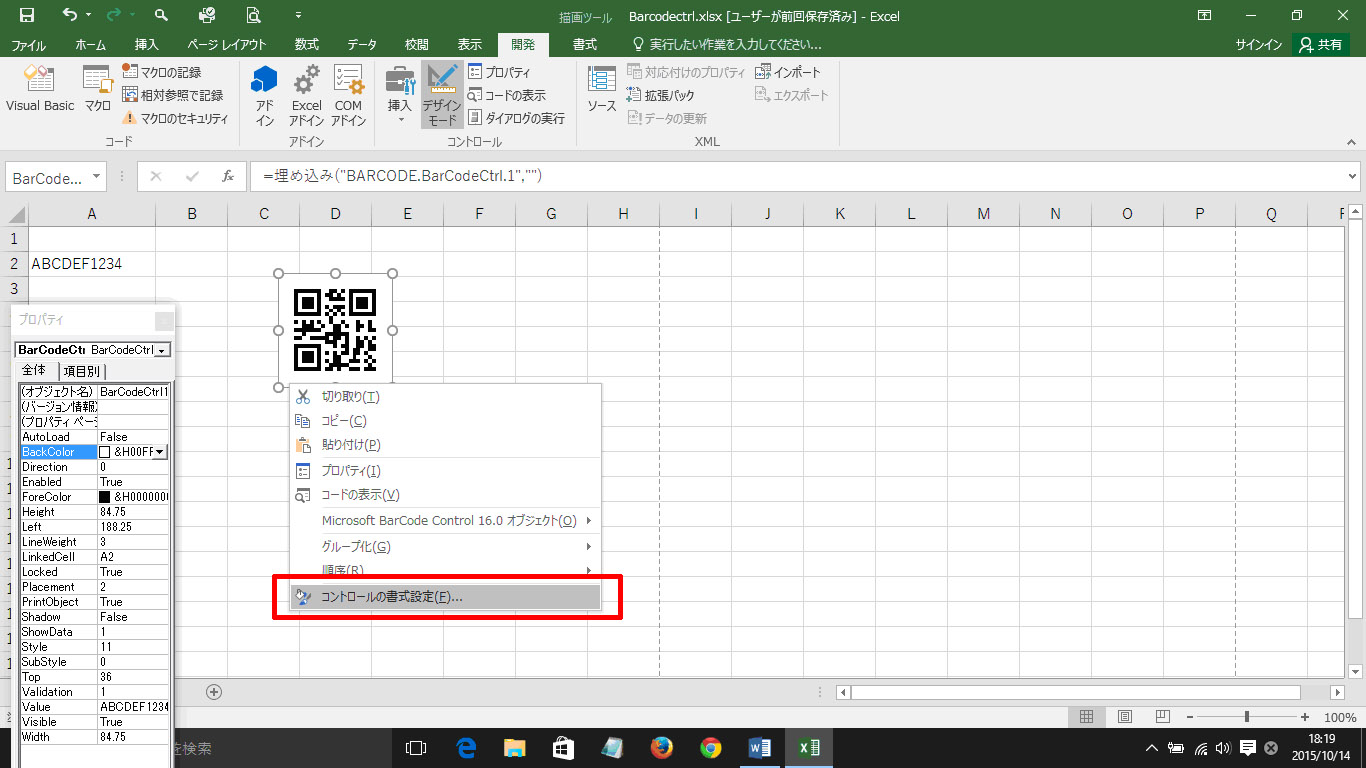Switch to 項目別 tab in Properties window
Viewport: 1366px width, 768px height.
coord(82,371)
